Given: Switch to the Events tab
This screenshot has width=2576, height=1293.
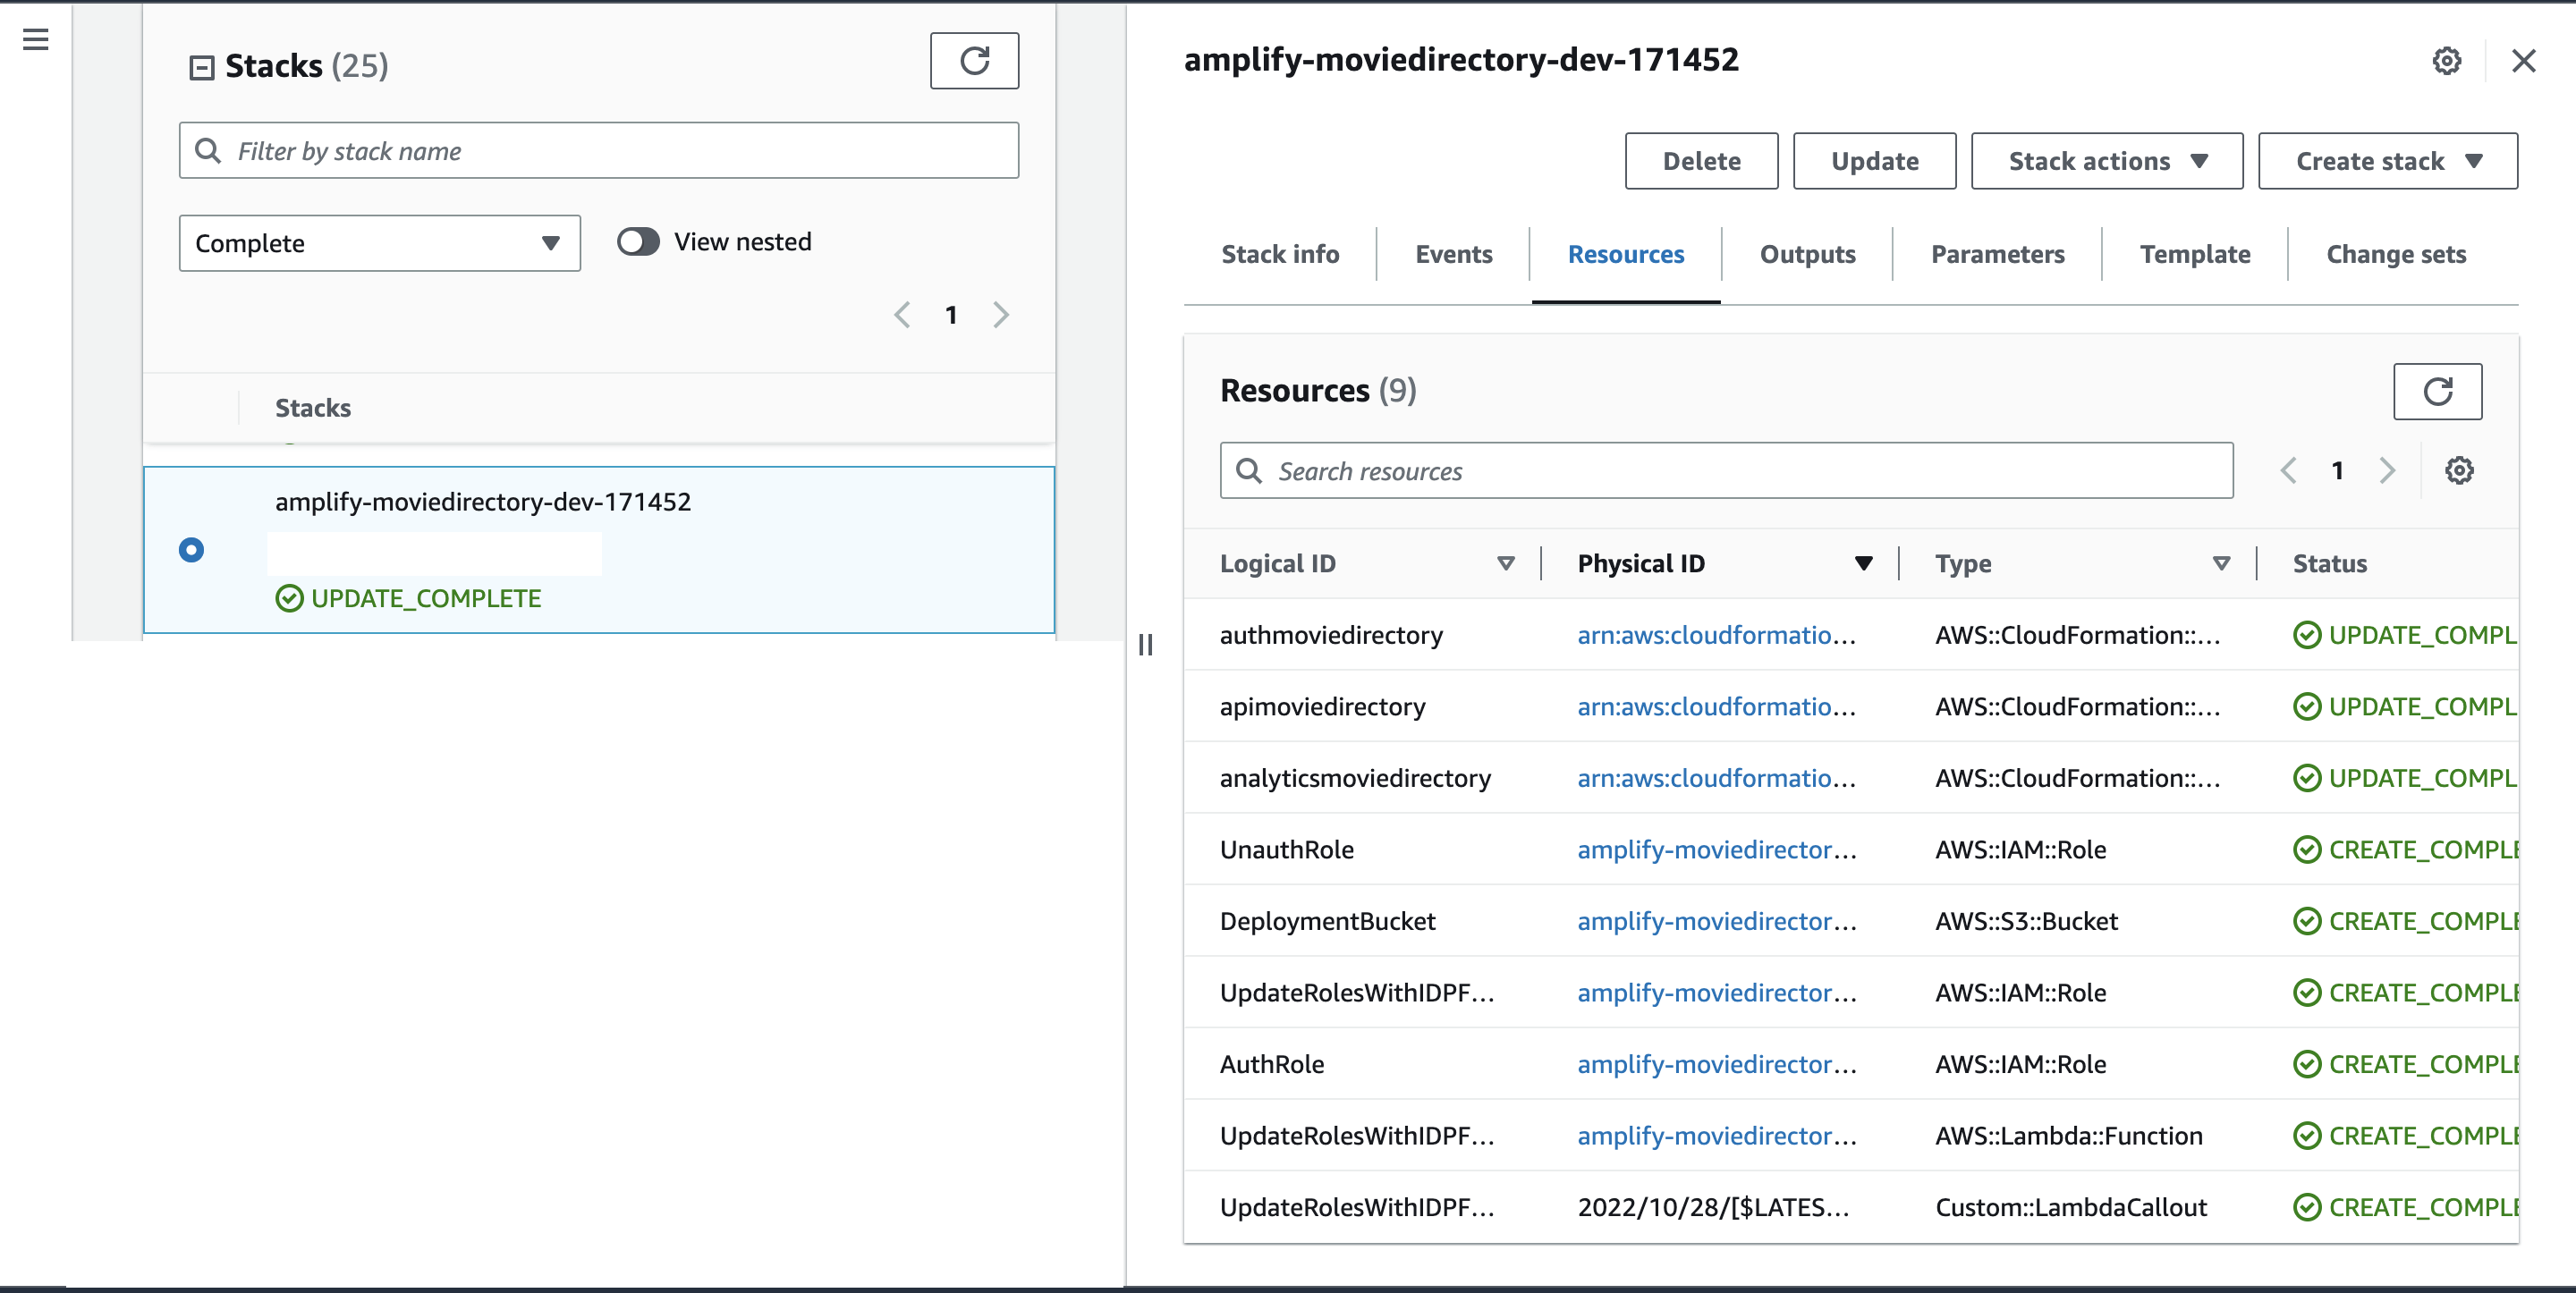Looking at the screenshot, I should [x=1453, y=254].
